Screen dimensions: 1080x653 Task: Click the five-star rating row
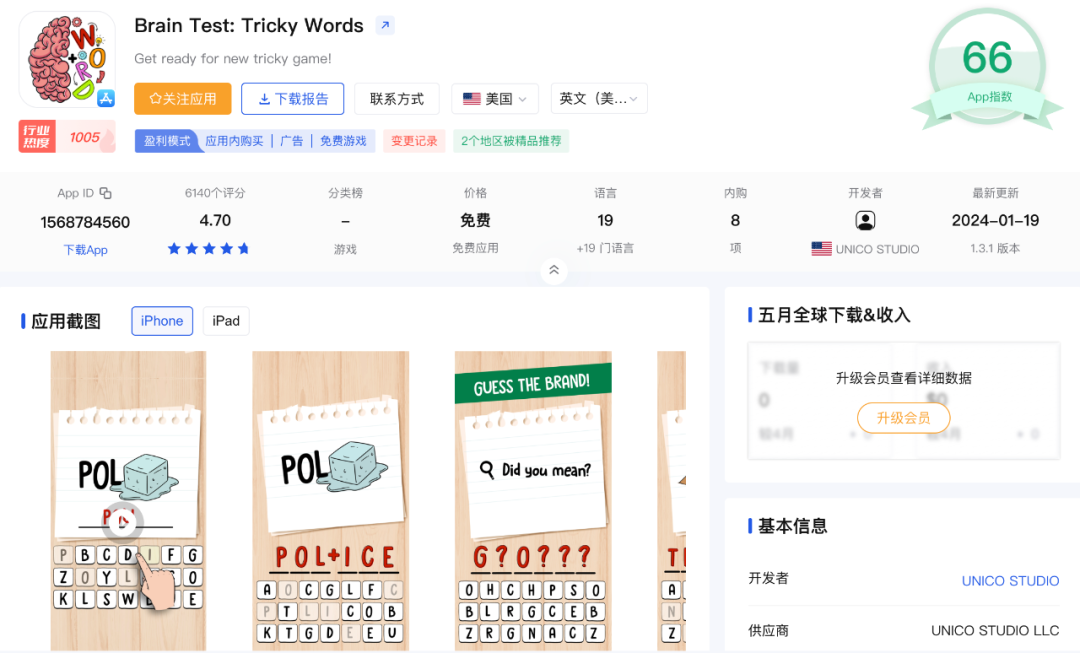209,249
